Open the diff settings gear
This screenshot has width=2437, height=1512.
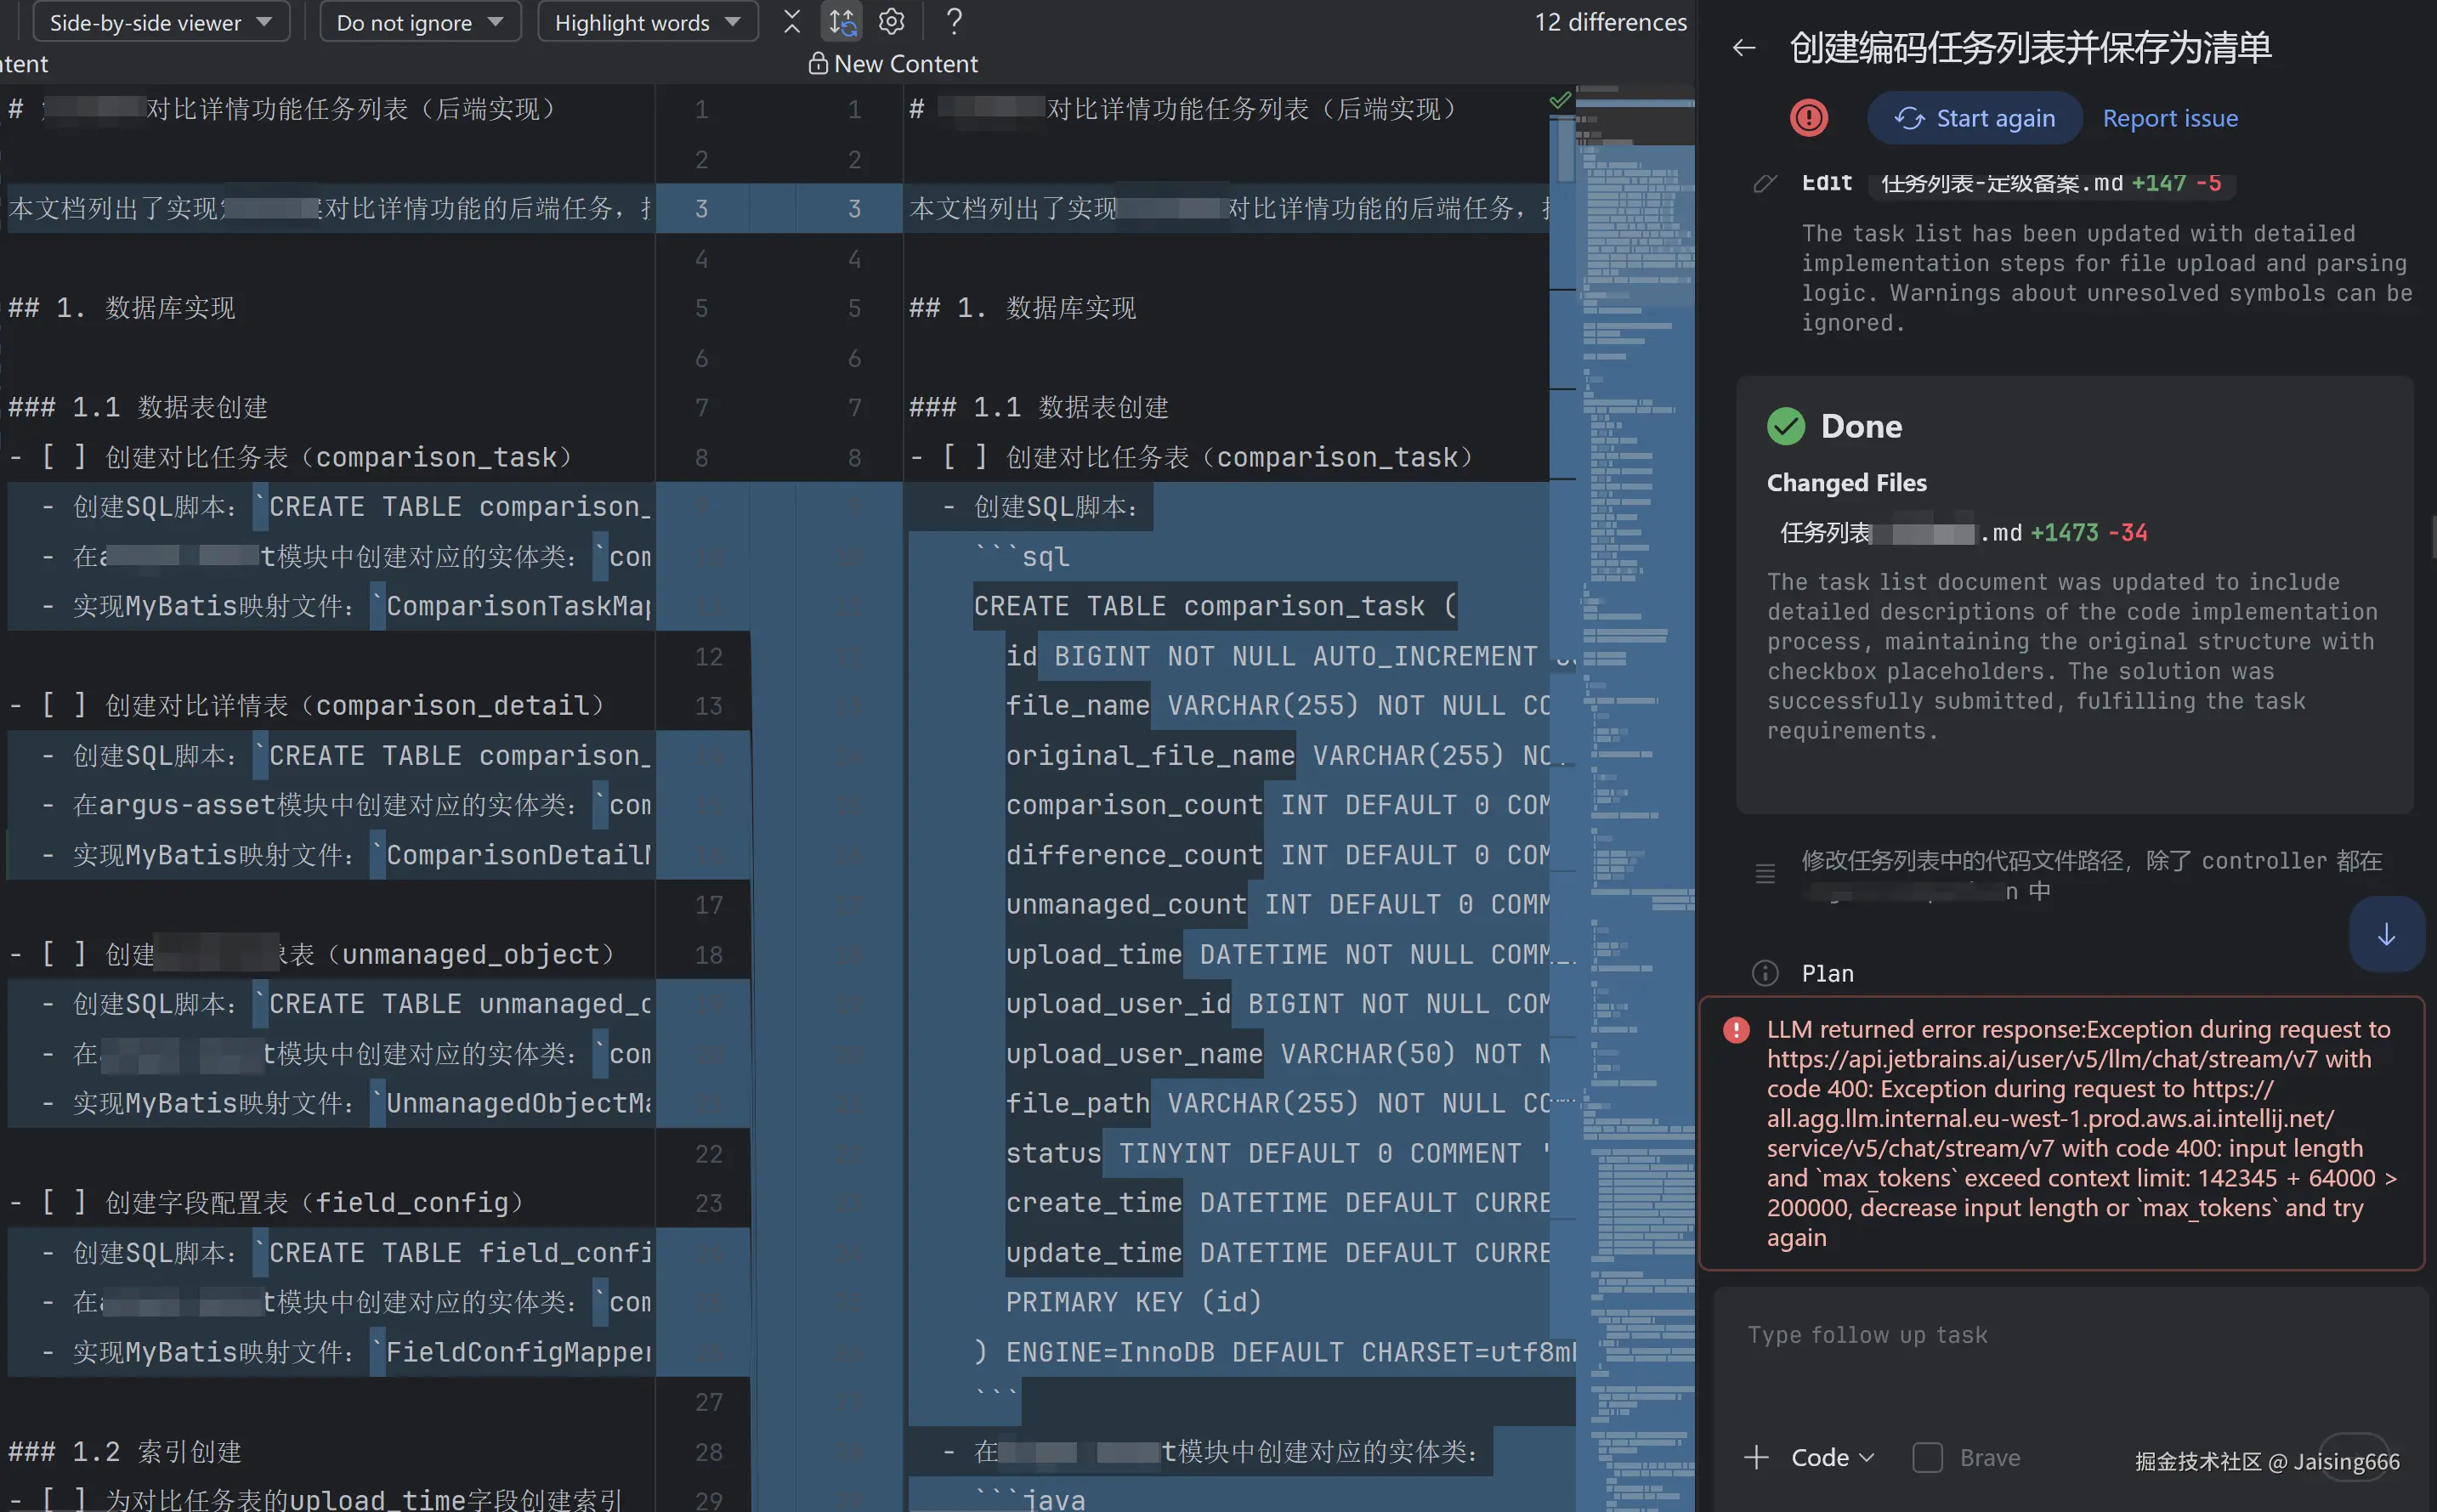coord(891,22)
